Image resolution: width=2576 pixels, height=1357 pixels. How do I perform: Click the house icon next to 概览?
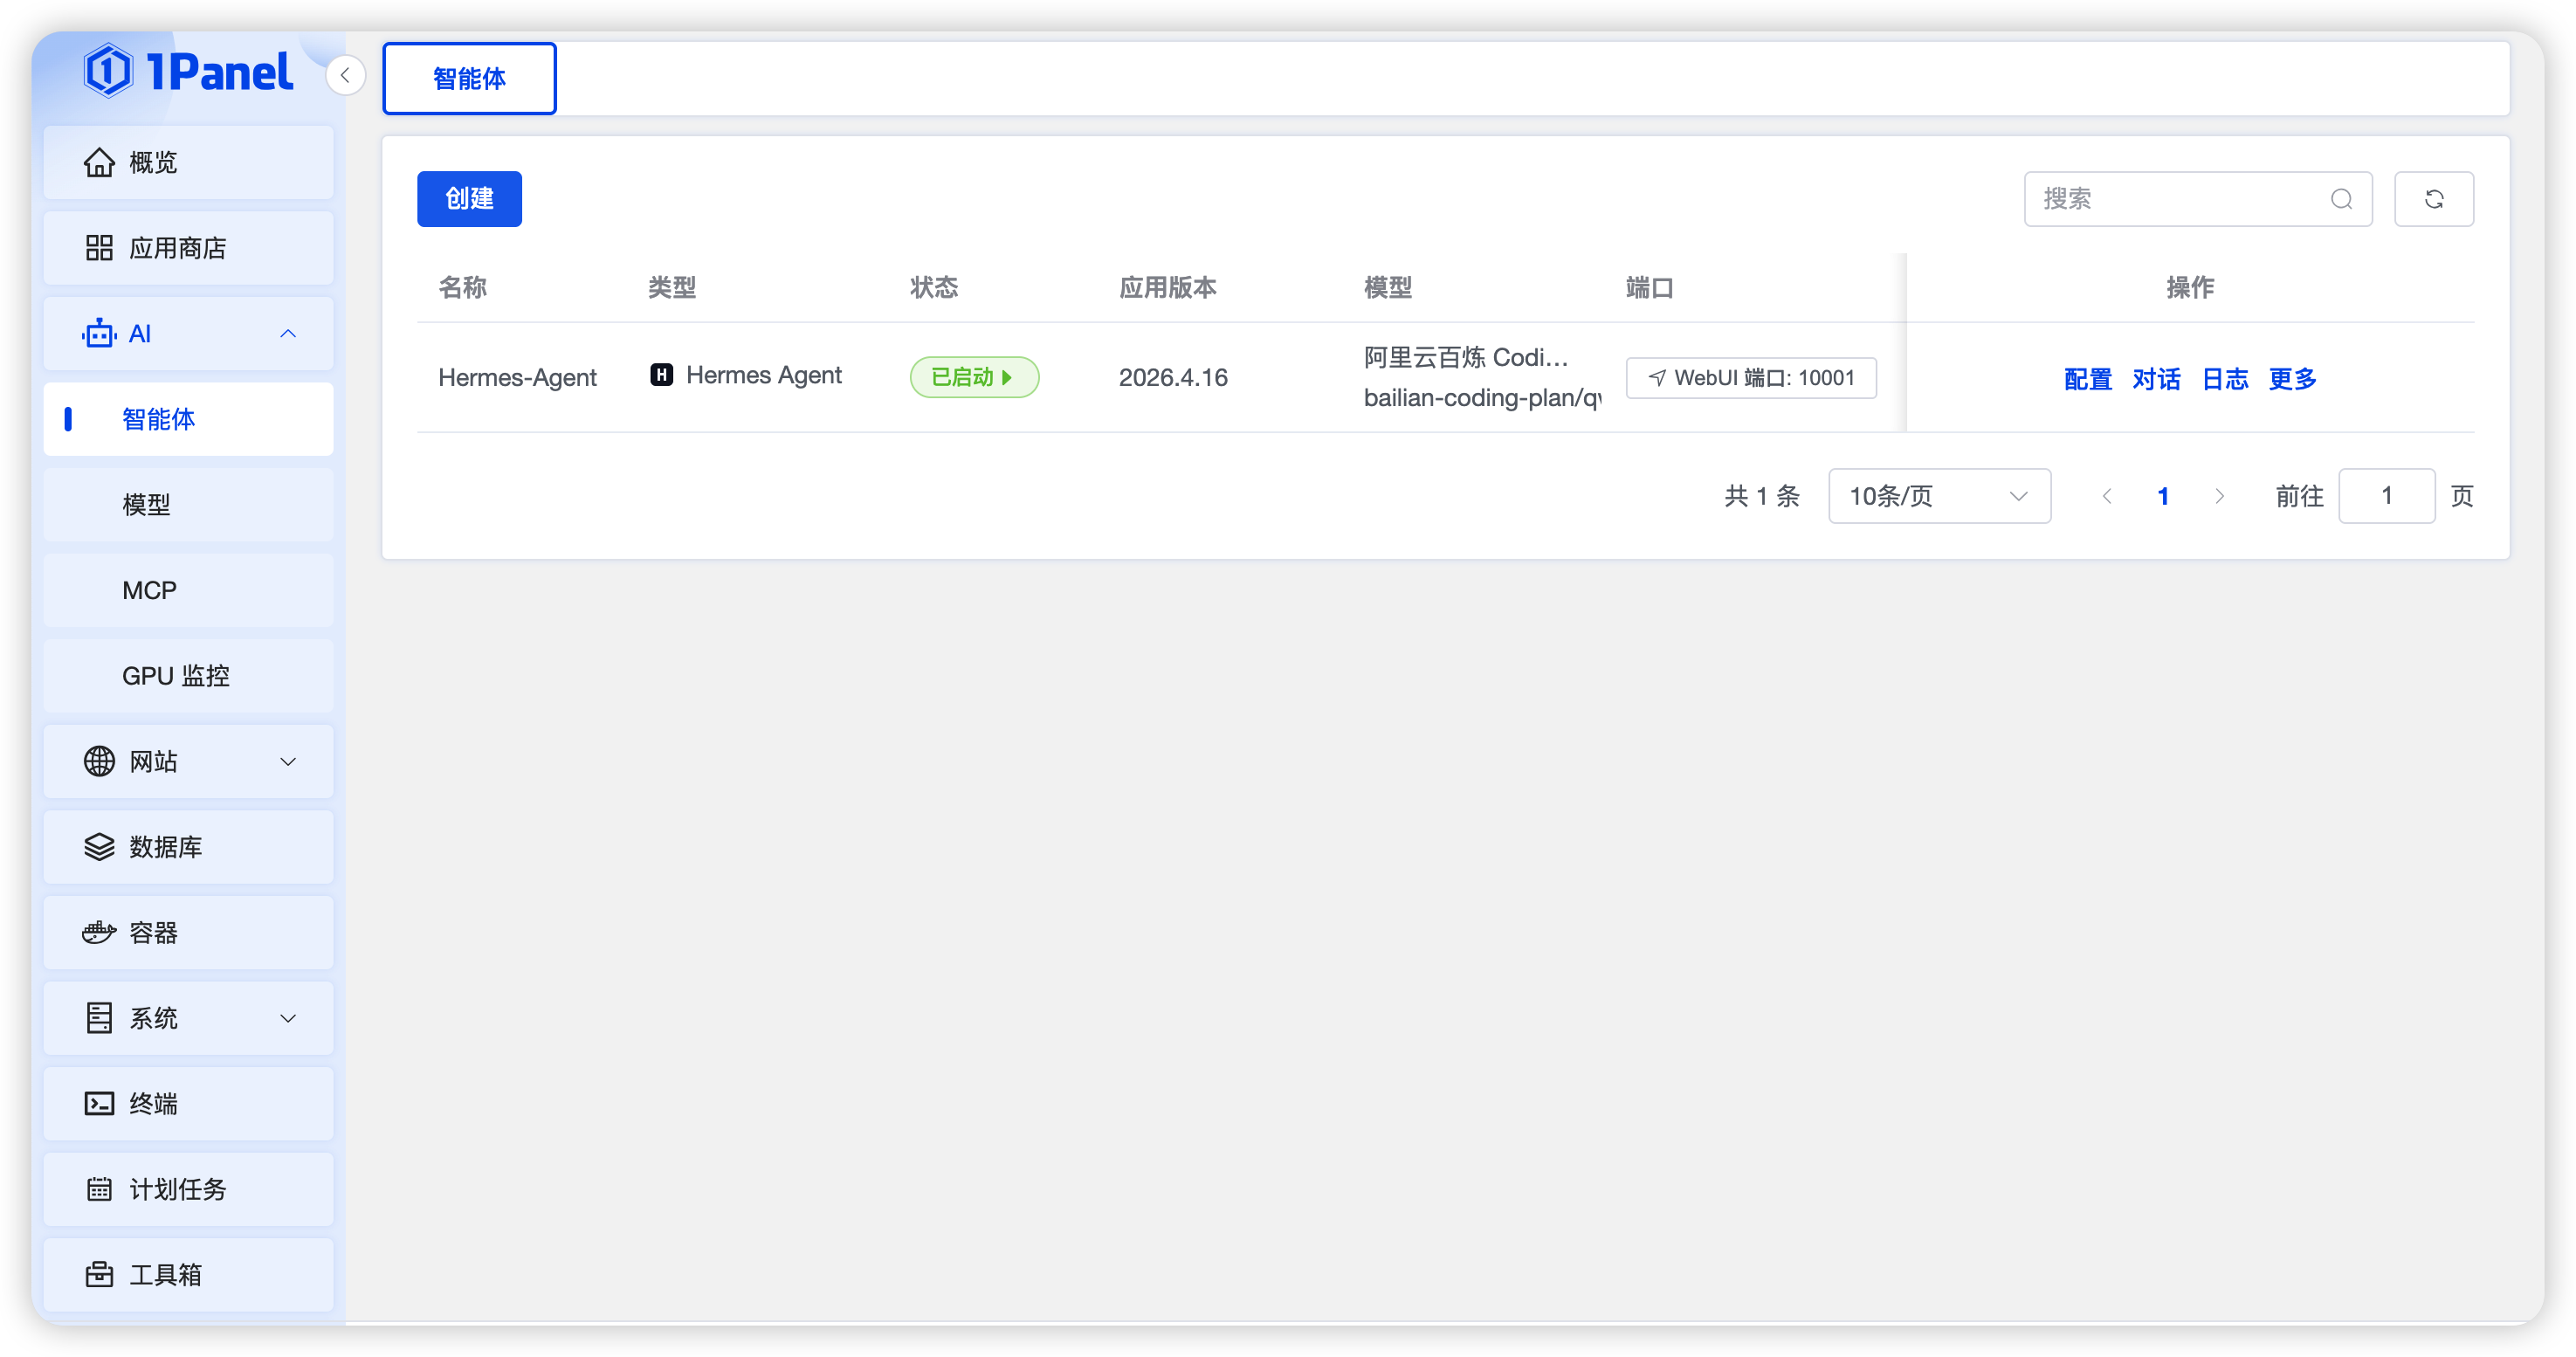pos(99,162)
